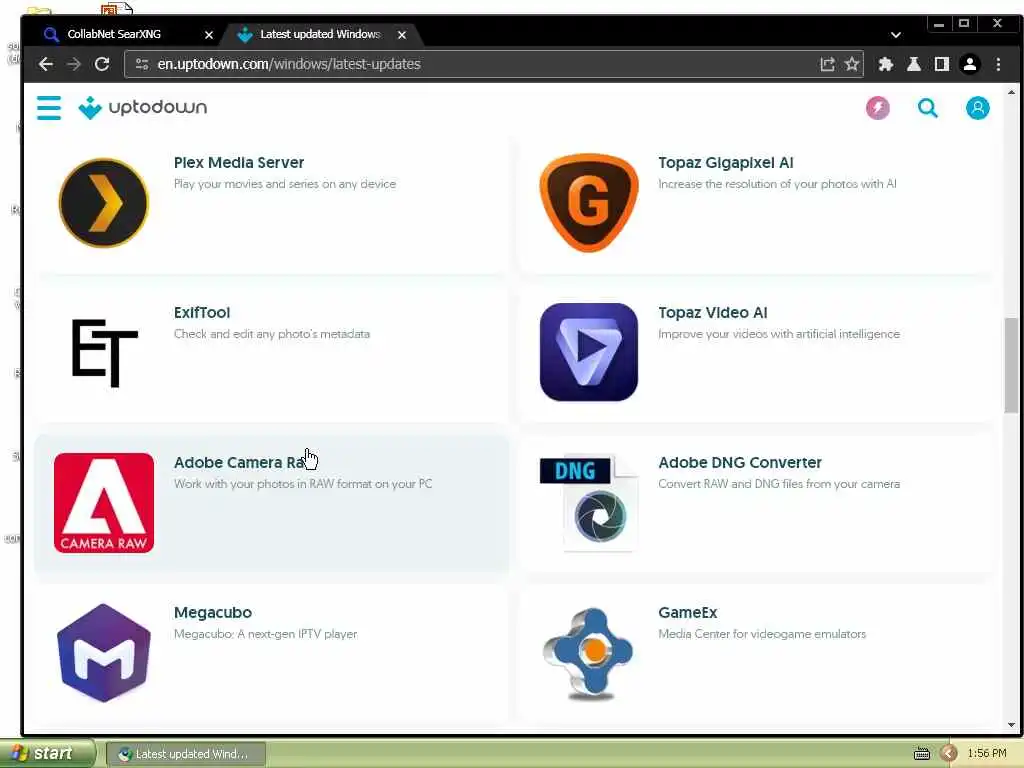1024x768 pixels.
Task: Click 'Convert RAW and DNG files from your camera'
Action: click(779, 484)
